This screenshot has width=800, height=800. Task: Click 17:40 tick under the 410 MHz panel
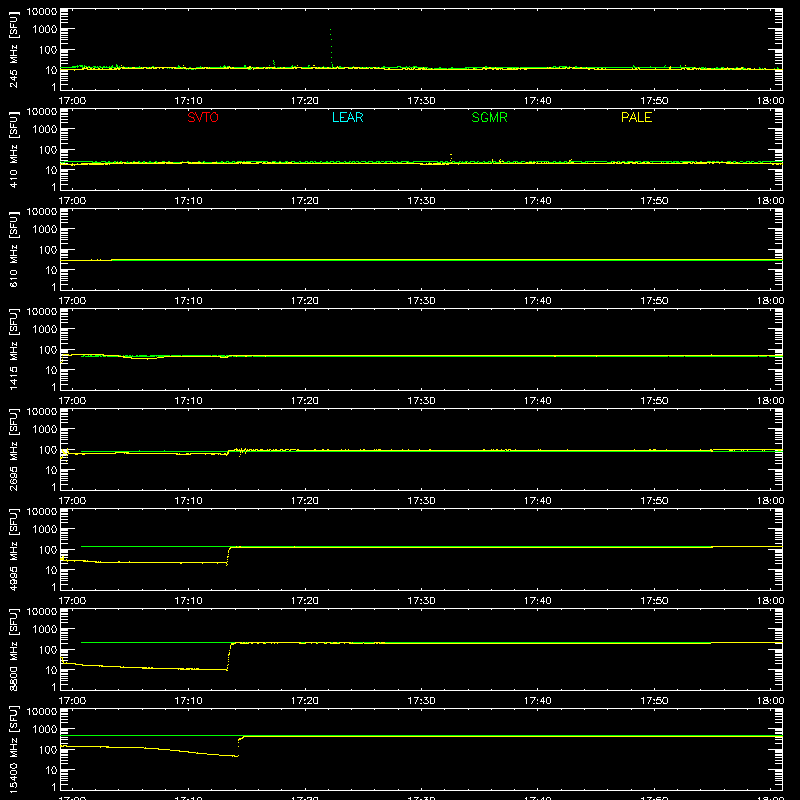(538, 201)
